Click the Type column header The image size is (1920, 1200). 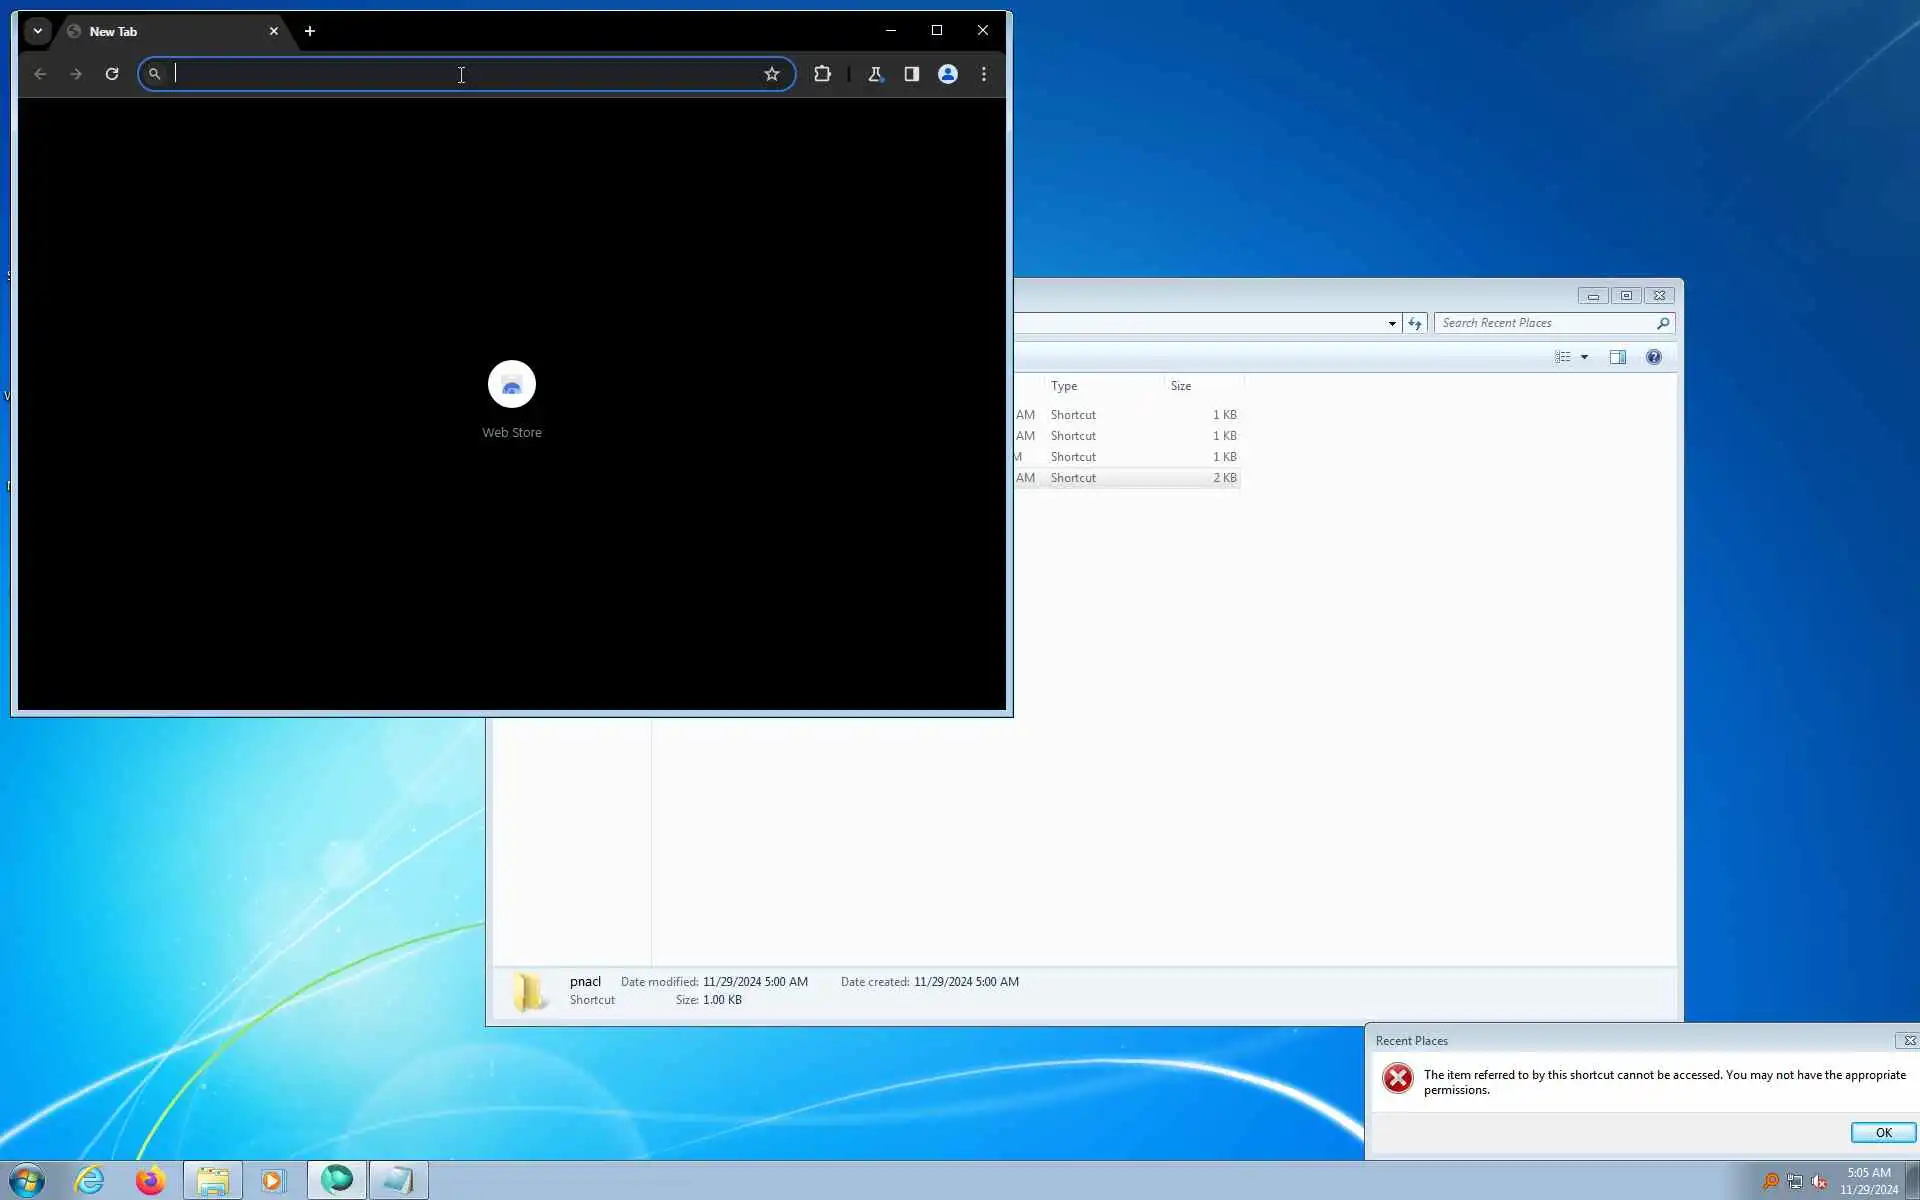(x=1064, y=386)
